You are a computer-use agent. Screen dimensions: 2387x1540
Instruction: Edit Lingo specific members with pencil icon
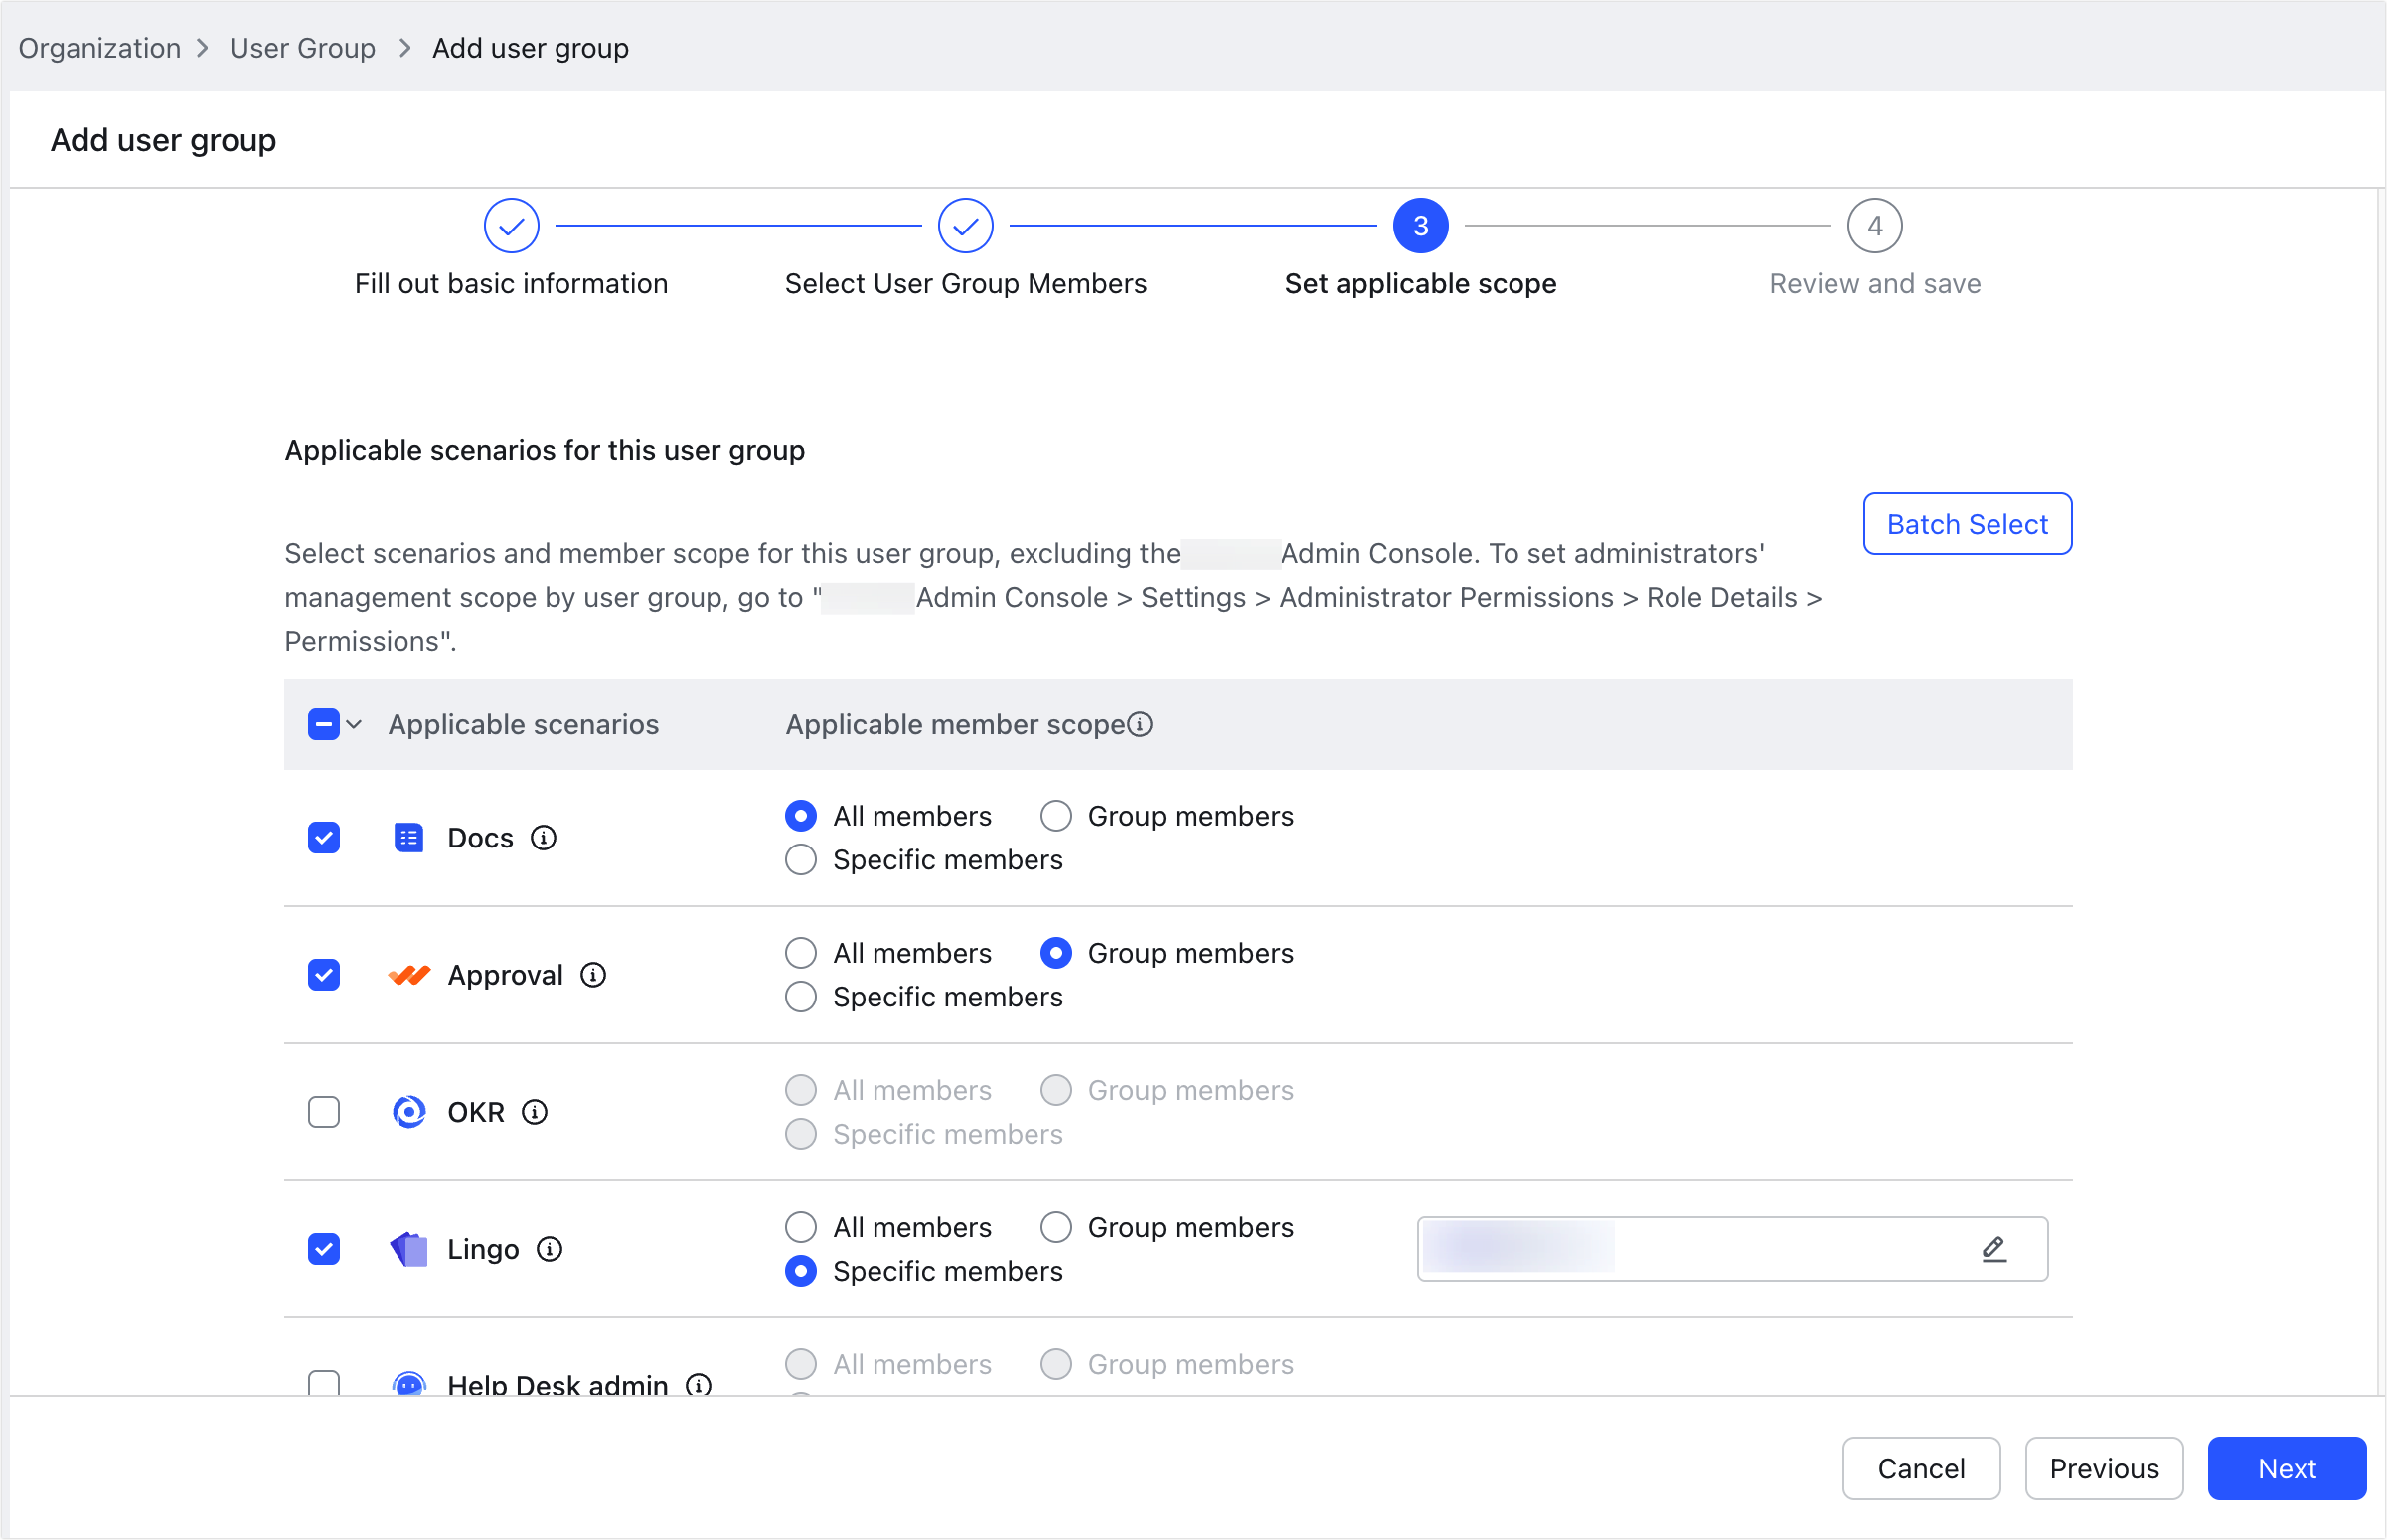[1994, 1249]
